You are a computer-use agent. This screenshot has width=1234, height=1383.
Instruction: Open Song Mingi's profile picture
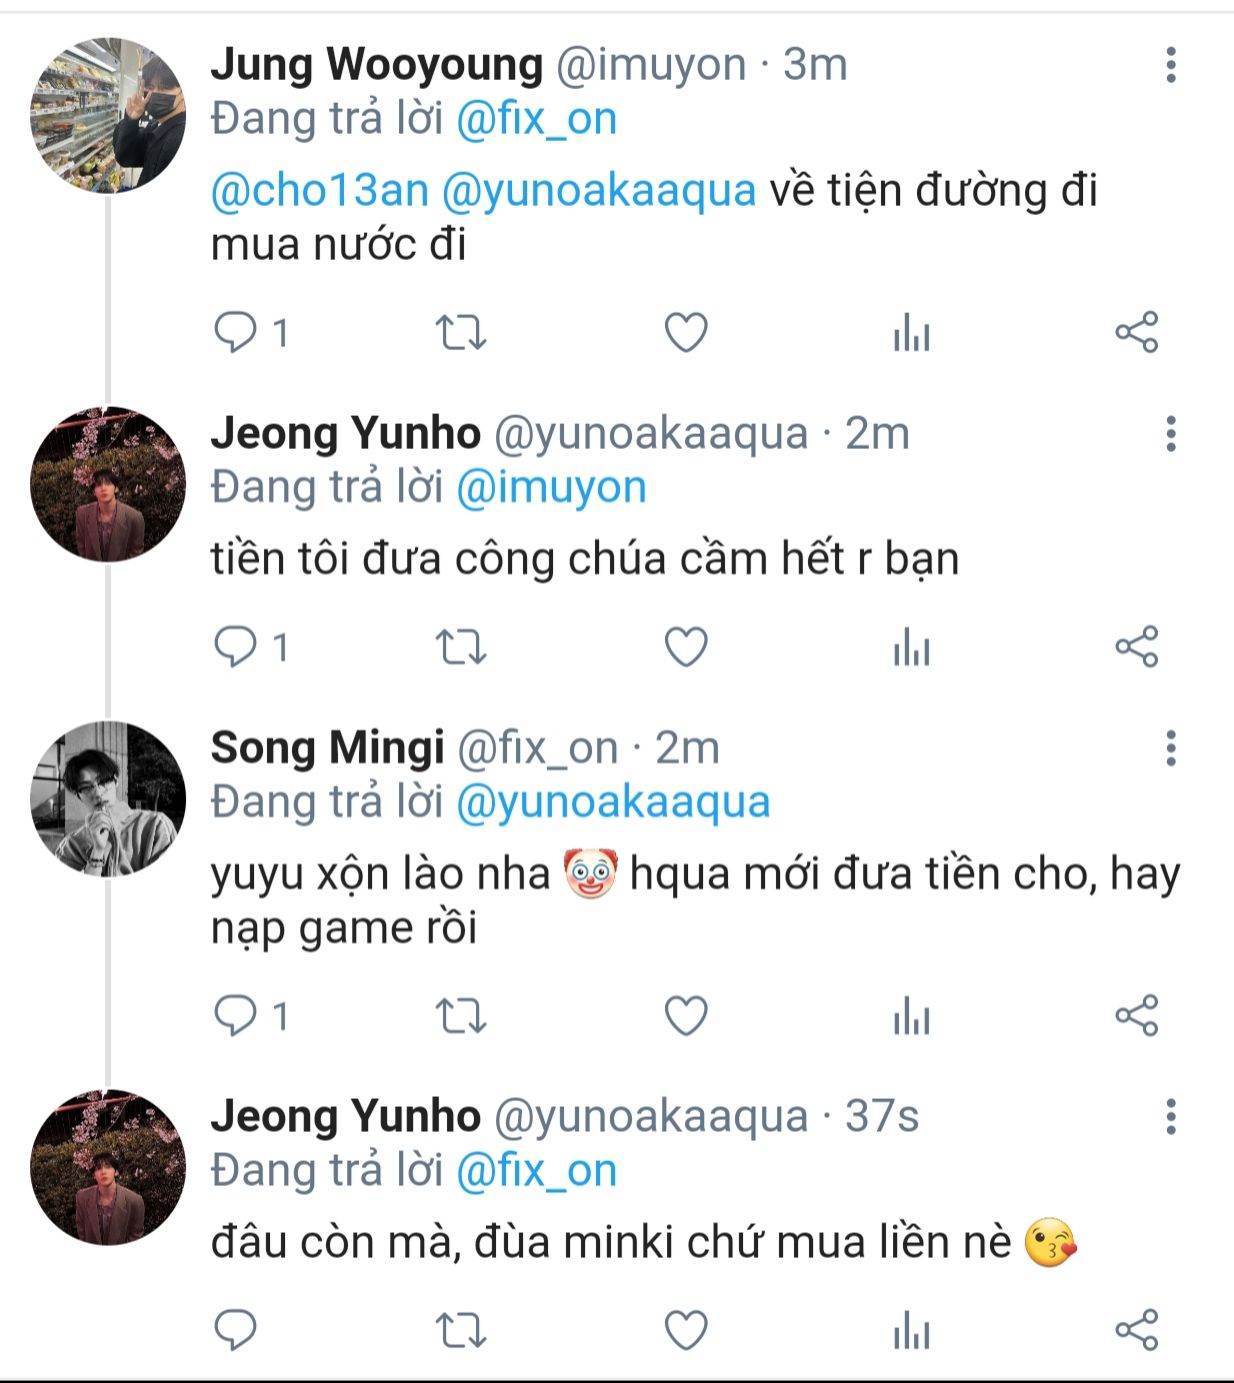click(108, 798)
